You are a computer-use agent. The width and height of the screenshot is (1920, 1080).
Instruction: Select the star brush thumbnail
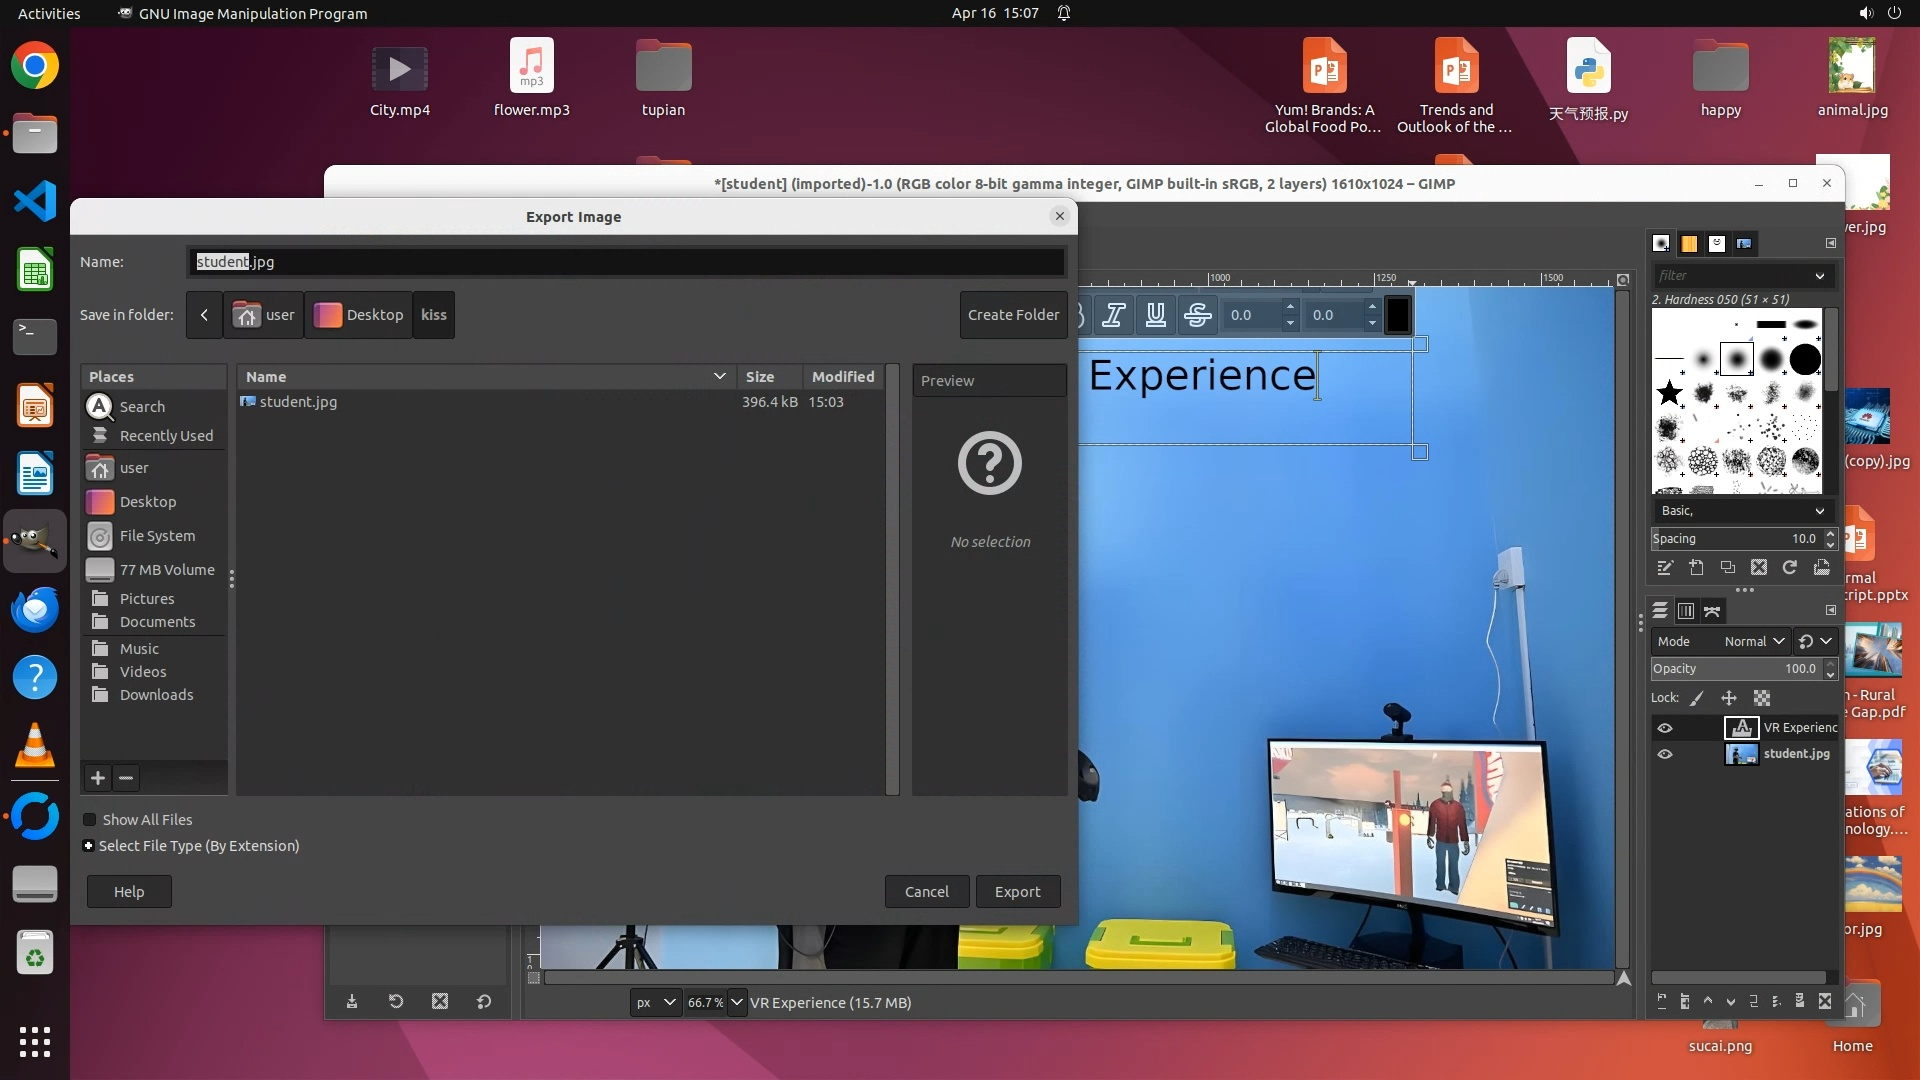(1669, 393)
